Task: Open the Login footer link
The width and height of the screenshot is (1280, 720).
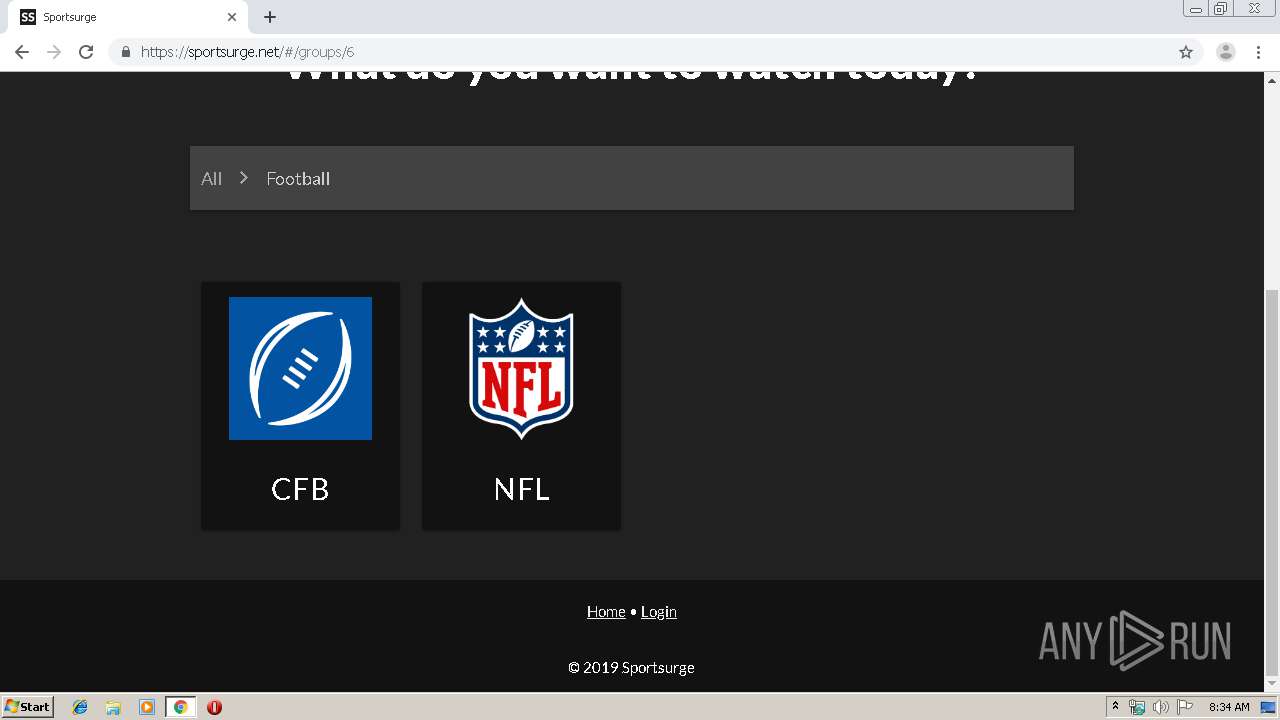Action: point(659,611)
